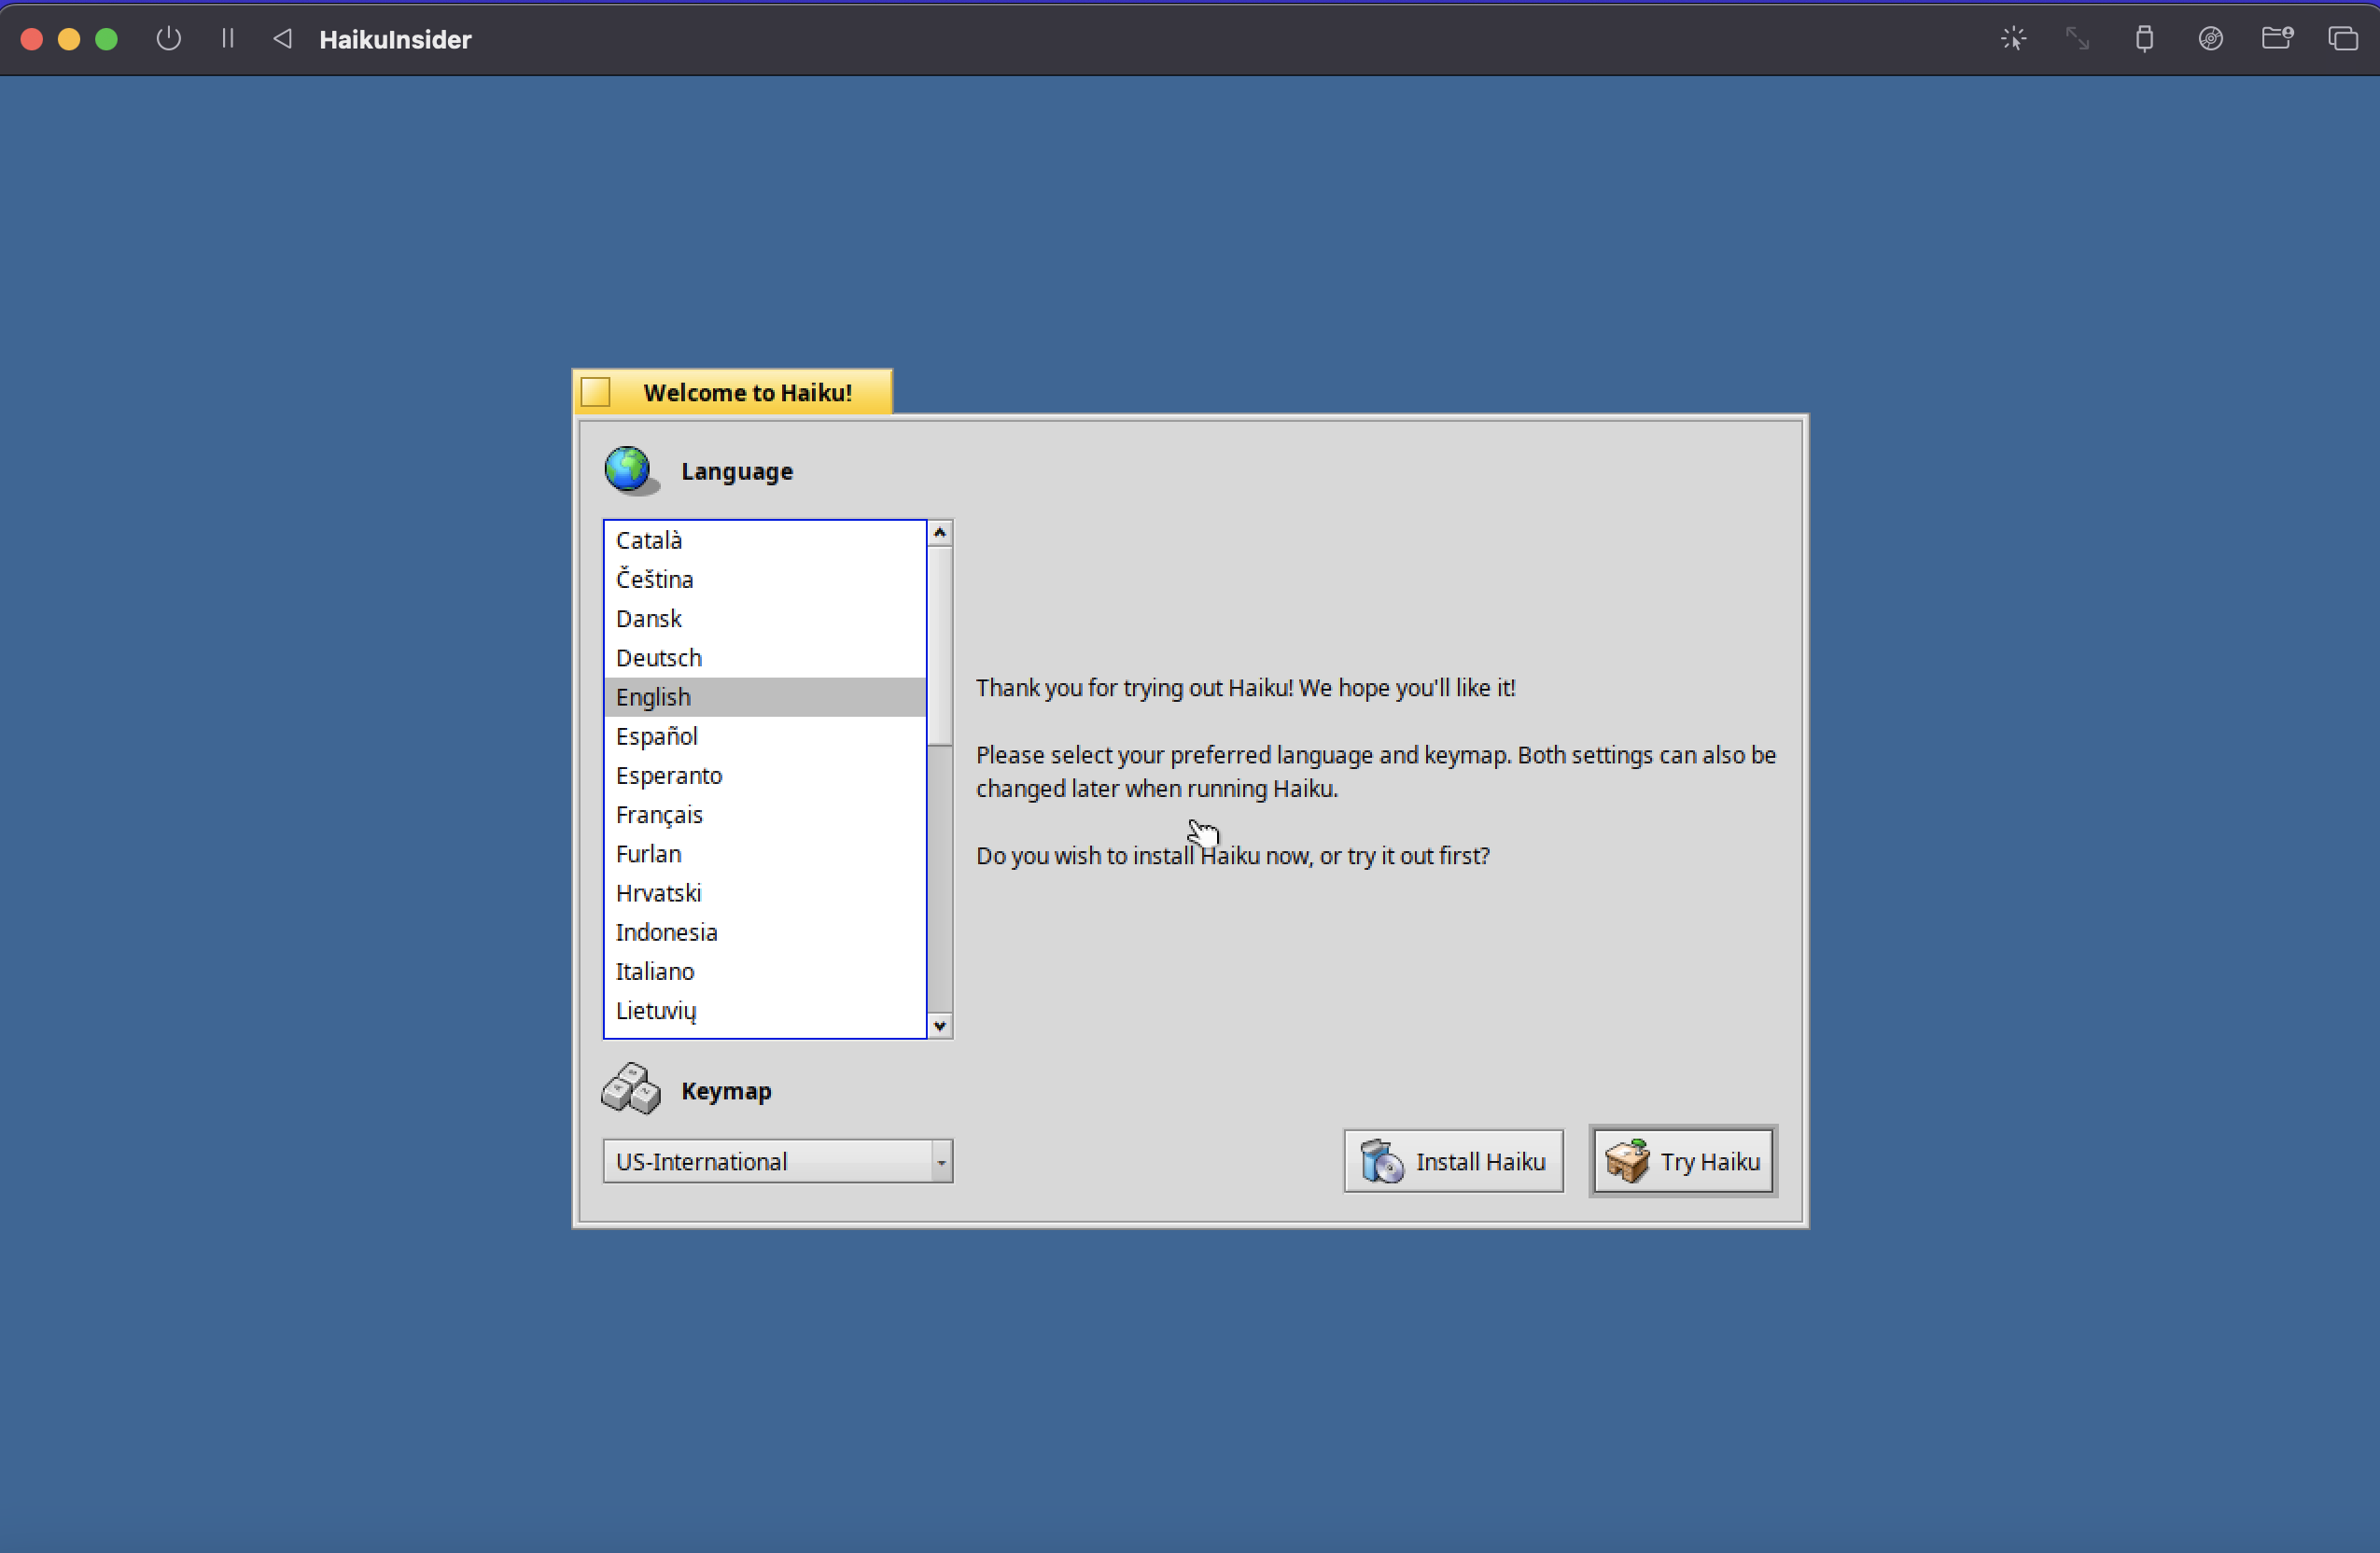Viewport: 2380px width, 1553px height.
Task: Select Furlan in the language list
Action: 765,854
